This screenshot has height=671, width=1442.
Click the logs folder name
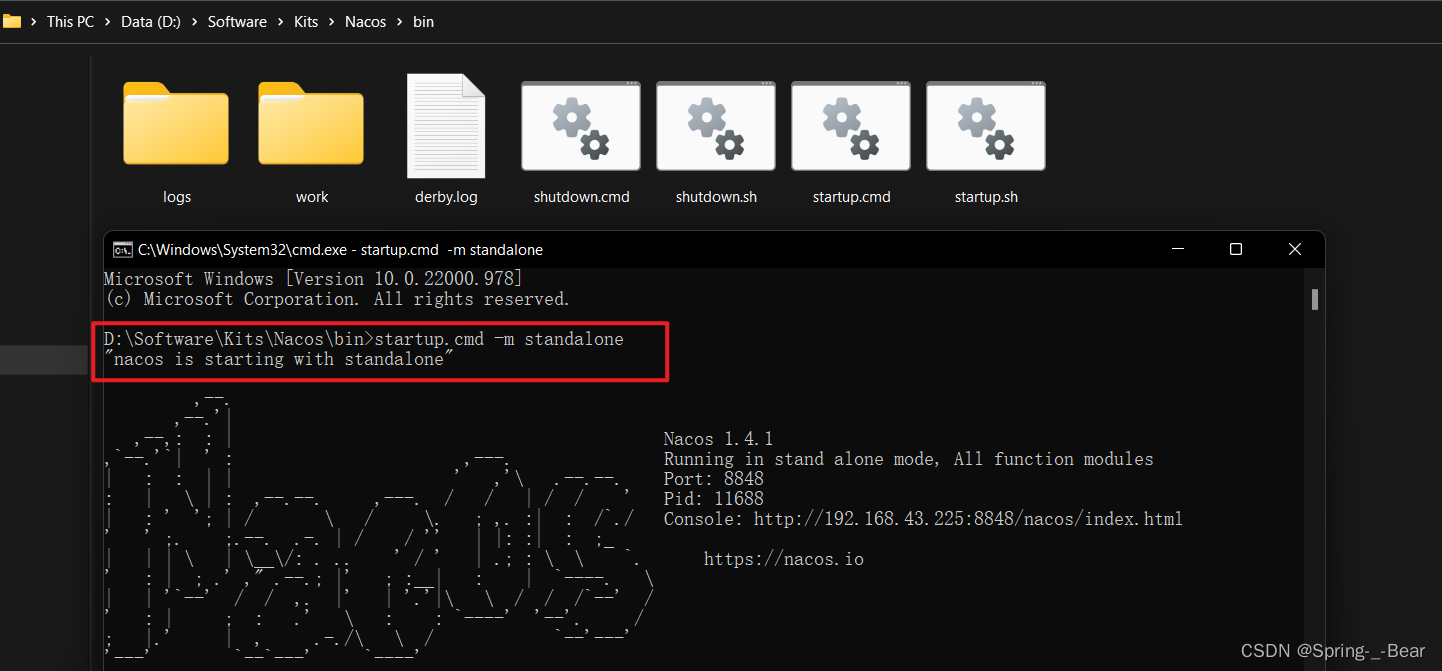click(x=177, y=197)
